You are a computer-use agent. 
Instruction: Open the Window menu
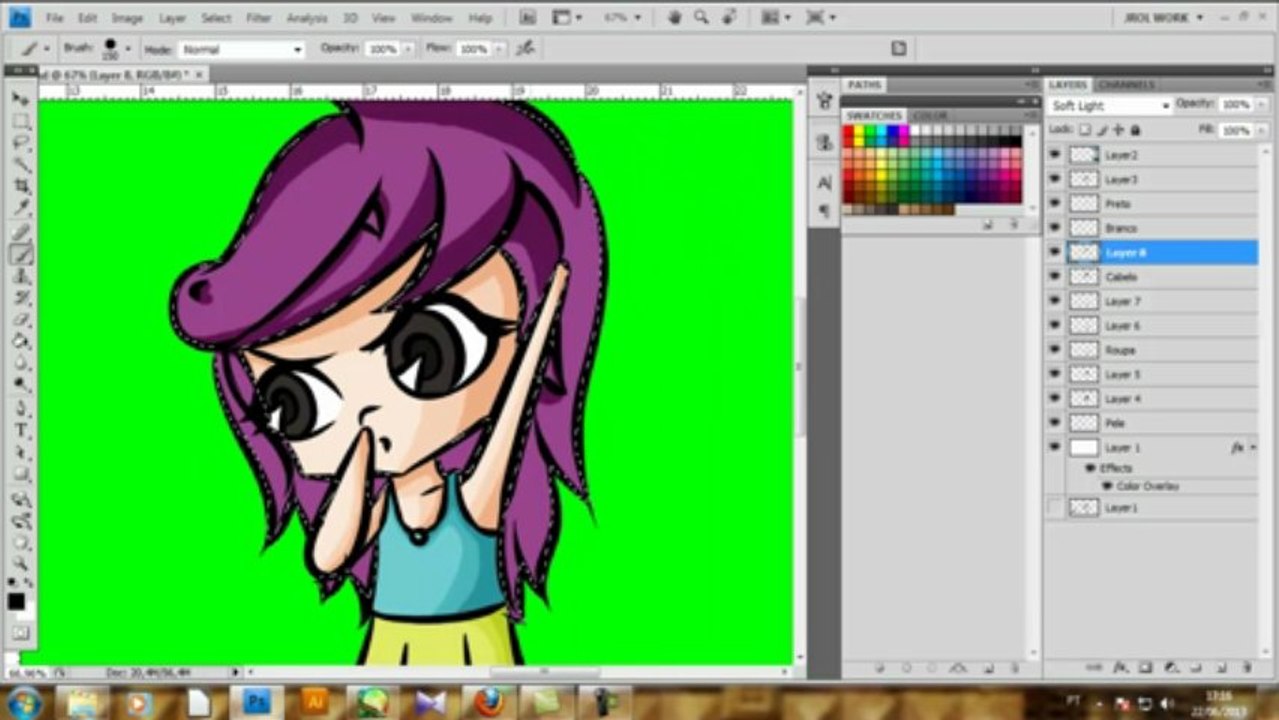(431, 18)
